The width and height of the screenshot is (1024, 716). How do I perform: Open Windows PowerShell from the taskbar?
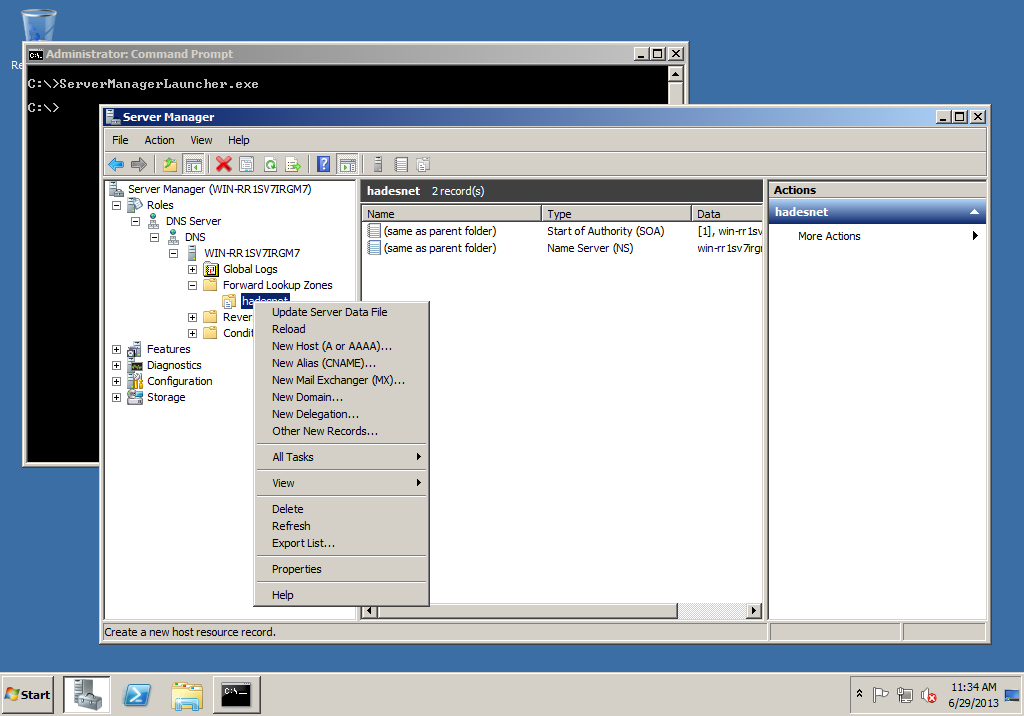[137, 694]
